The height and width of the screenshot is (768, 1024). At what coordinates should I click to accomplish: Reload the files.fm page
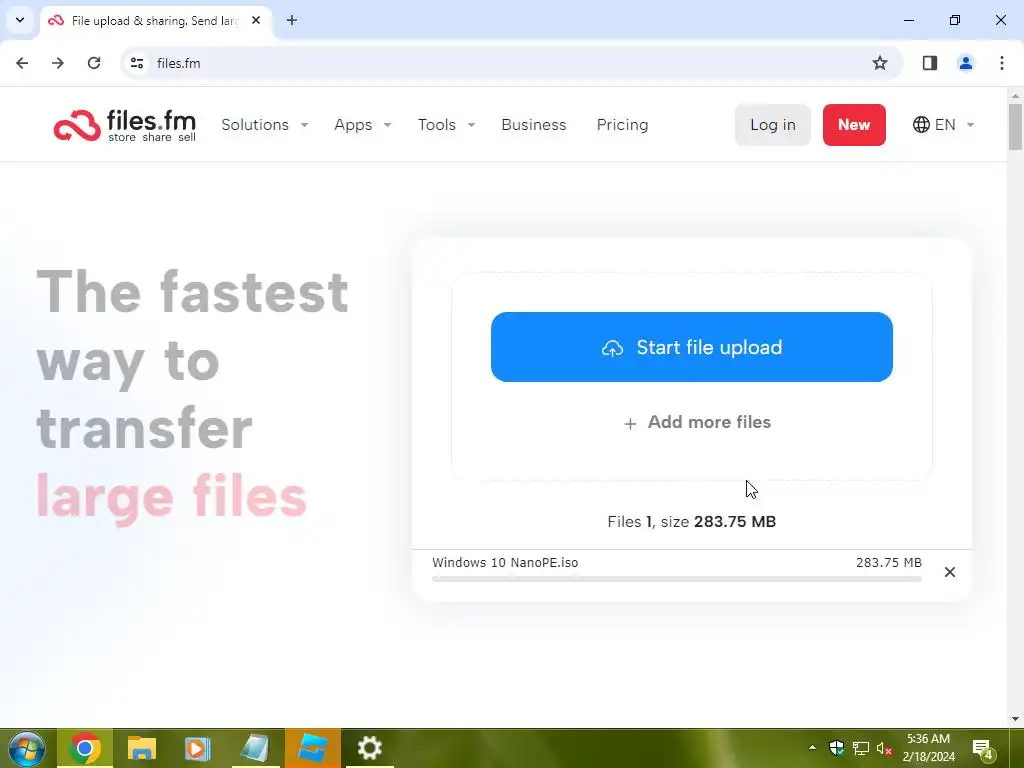click(x=94, y=63)
